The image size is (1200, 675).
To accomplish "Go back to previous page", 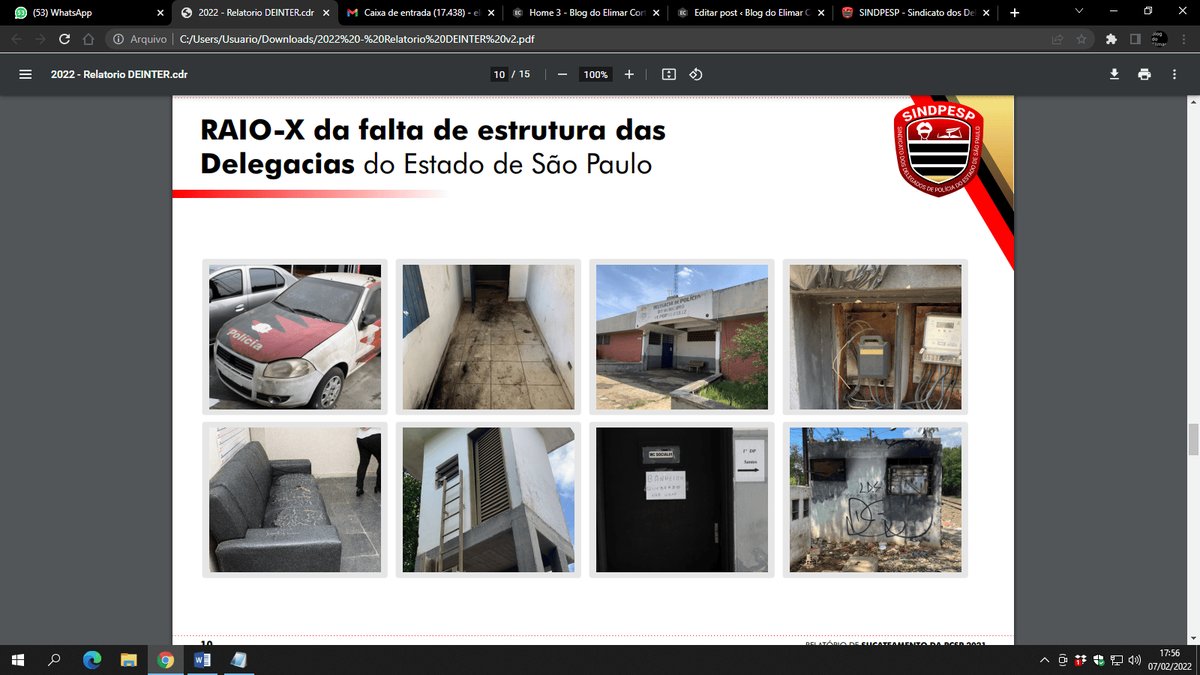I will tap(17, 39).
